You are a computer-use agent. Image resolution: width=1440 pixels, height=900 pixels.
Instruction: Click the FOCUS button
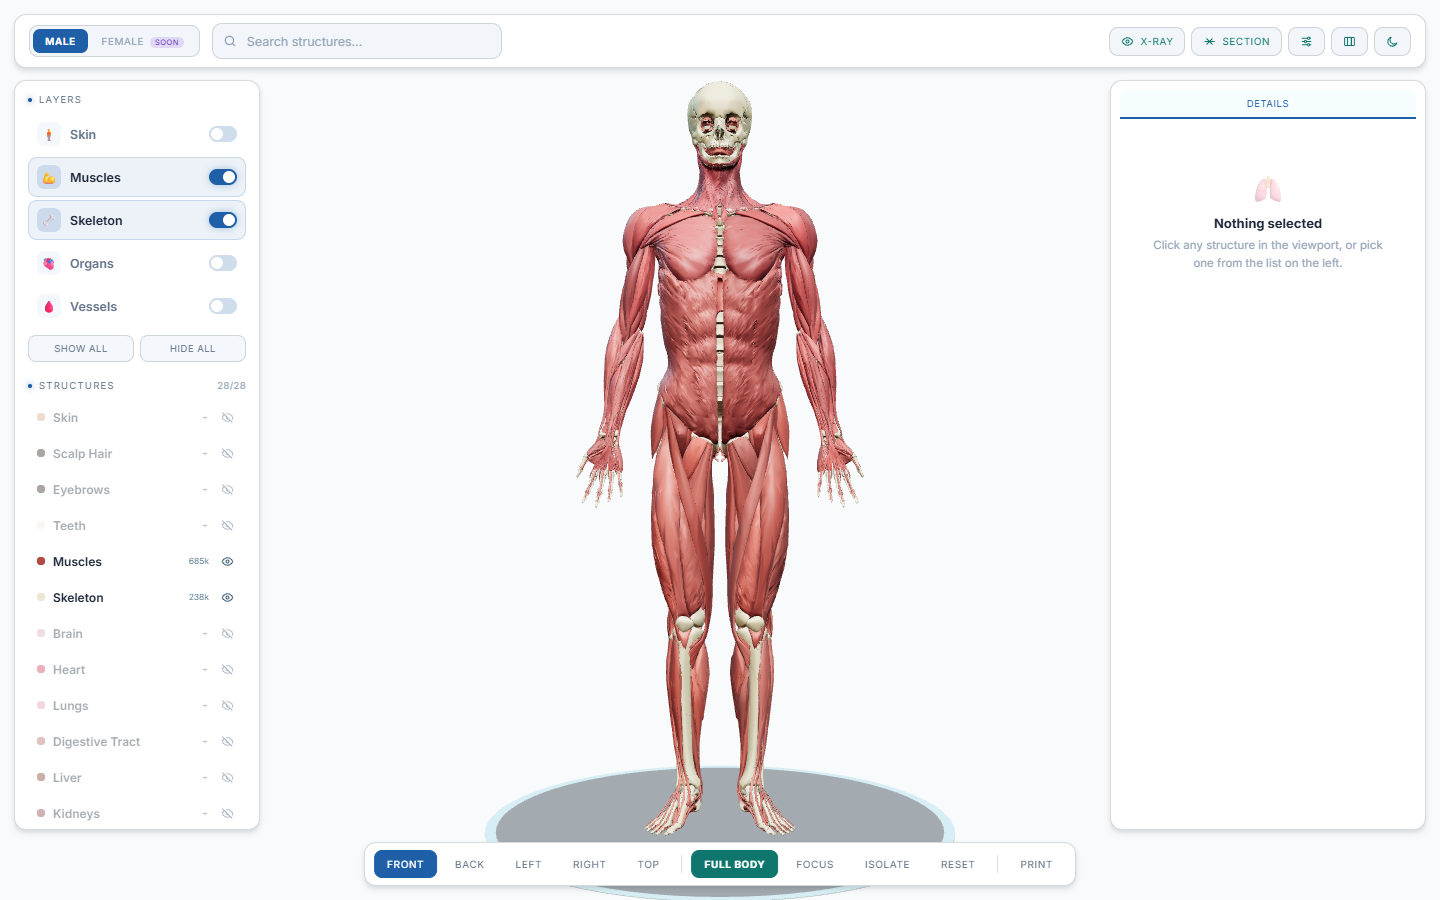[x=815, y=864]
